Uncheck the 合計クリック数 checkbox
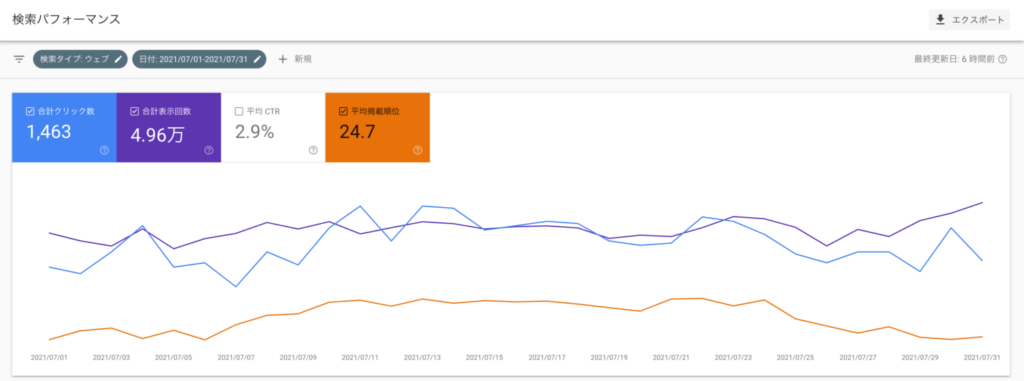 point(30,111)
